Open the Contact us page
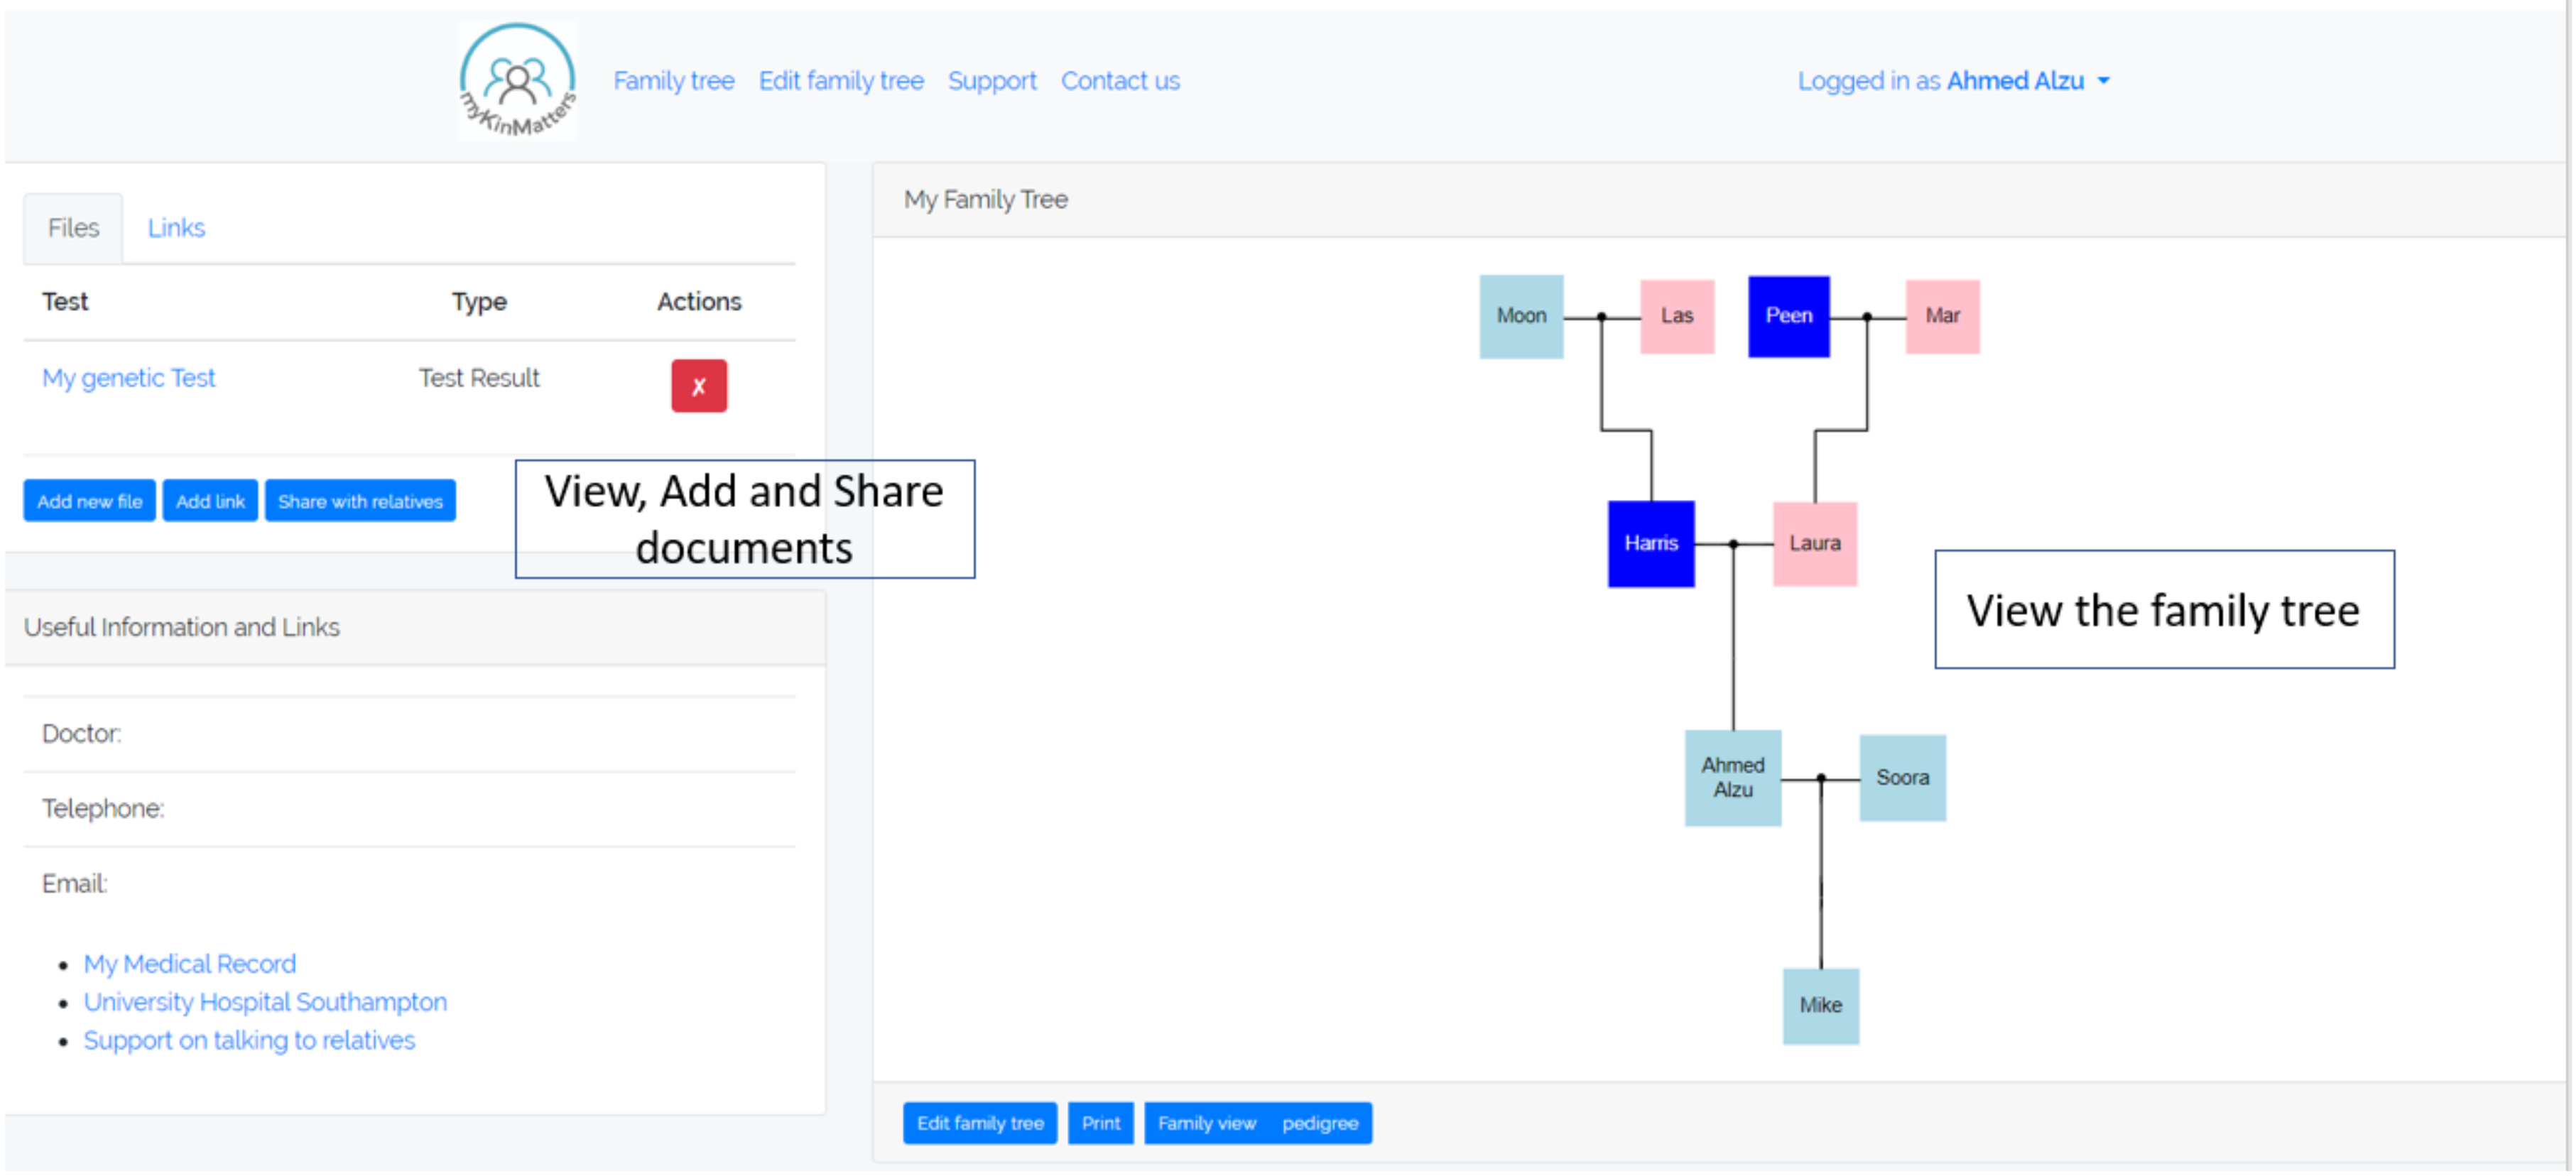This screenshot has height=1176, width=2576. click(x=1119, y=81)
